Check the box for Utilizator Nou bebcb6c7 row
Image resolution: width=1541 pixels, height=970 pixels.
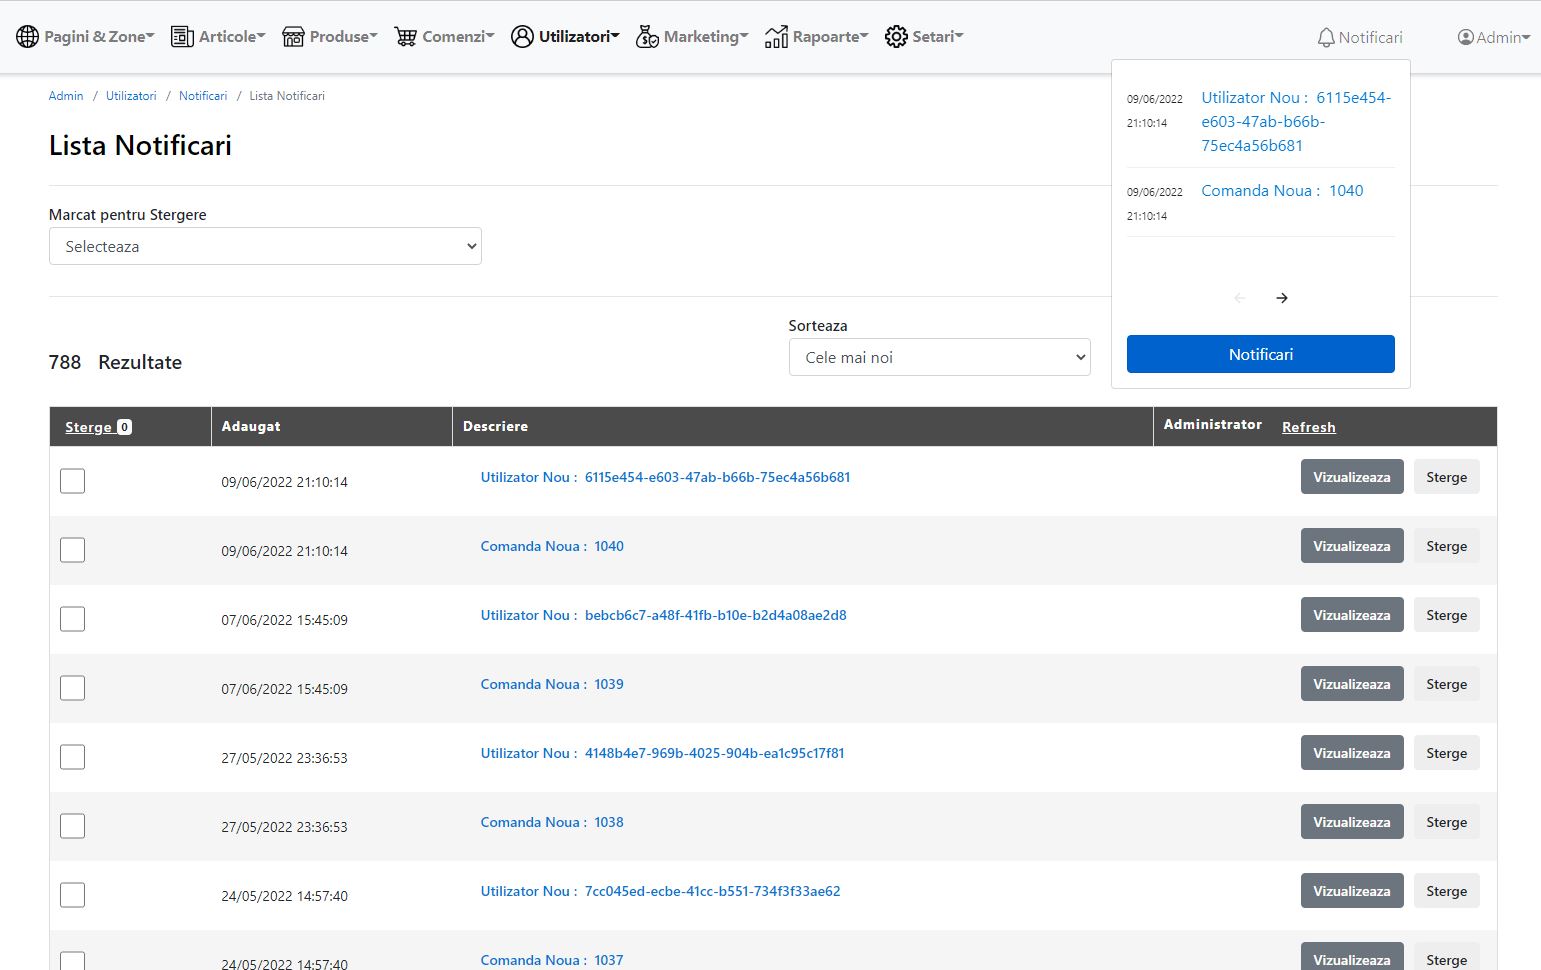pos(72,619)
